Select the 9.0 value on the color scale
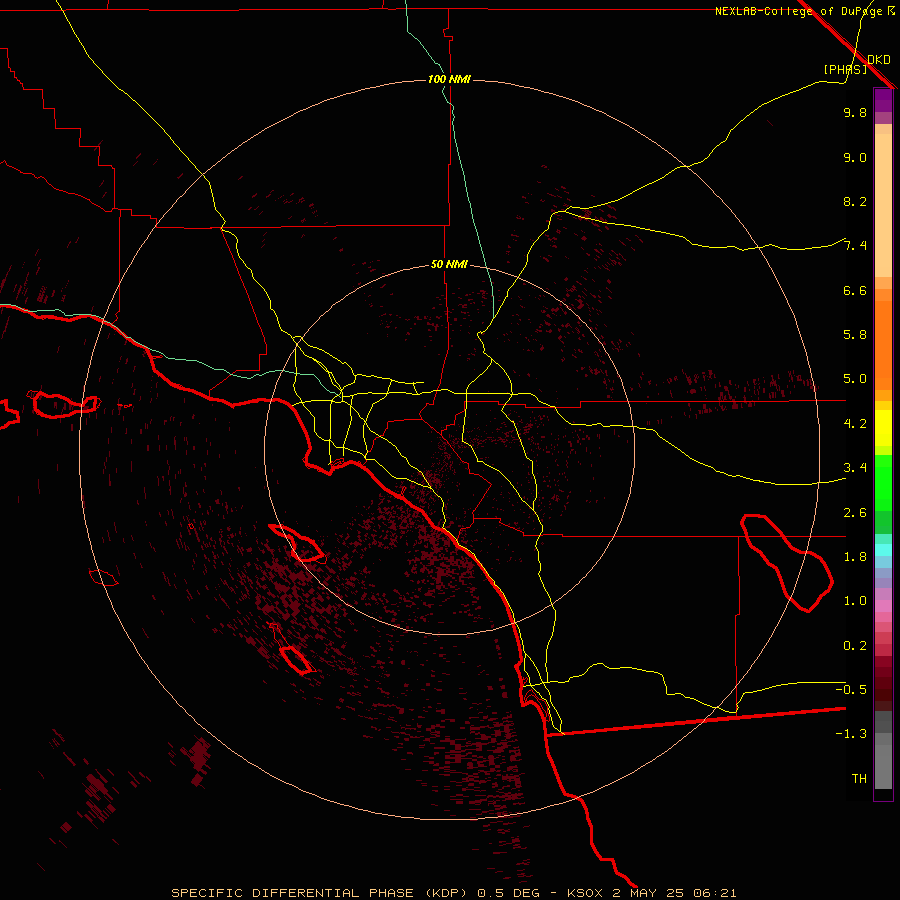 pos(855,157)
